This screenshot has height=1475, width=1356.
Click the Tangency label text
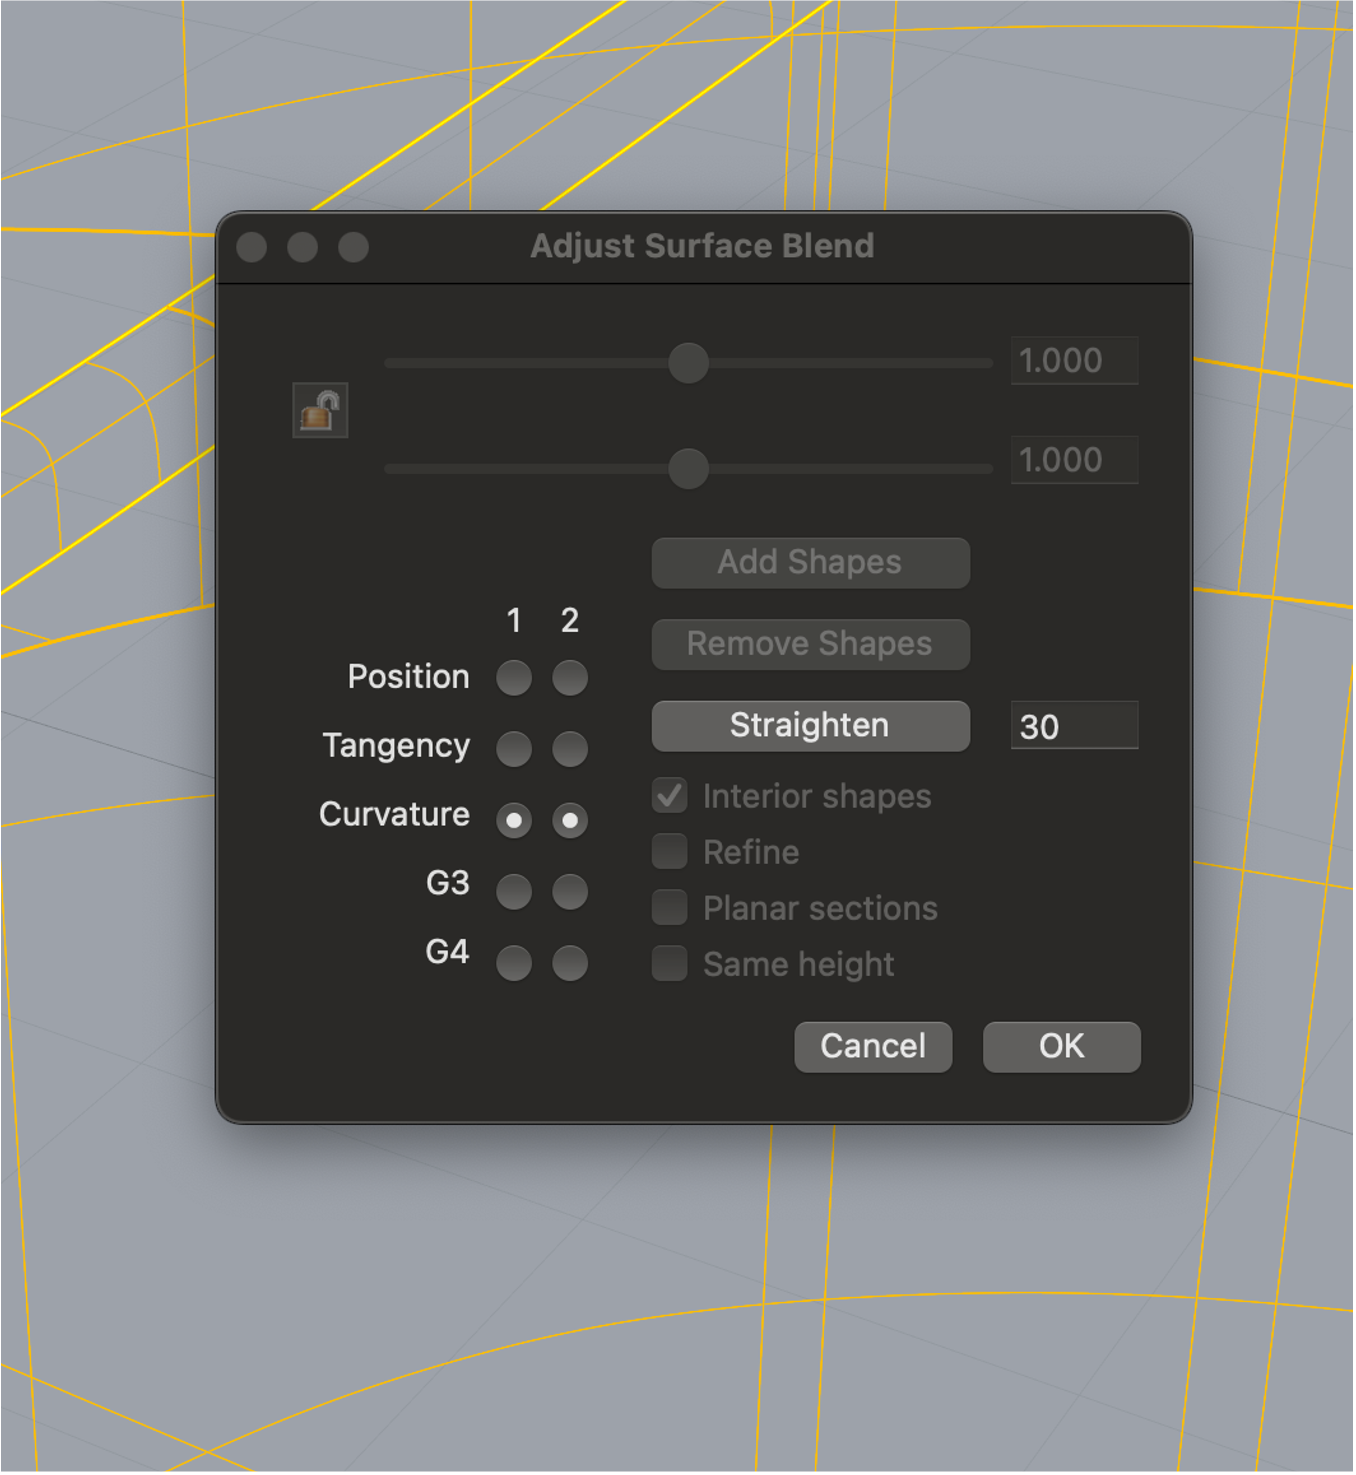[x=396, y=747]
